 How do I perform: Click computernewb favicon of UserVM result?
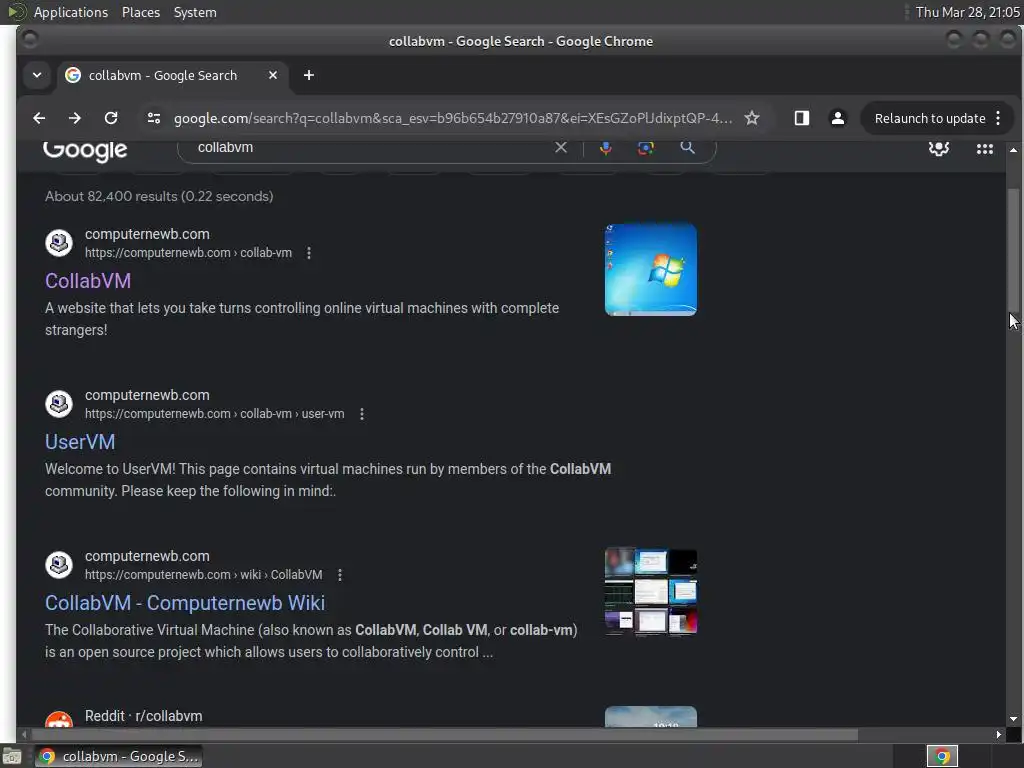click(59, 404)
